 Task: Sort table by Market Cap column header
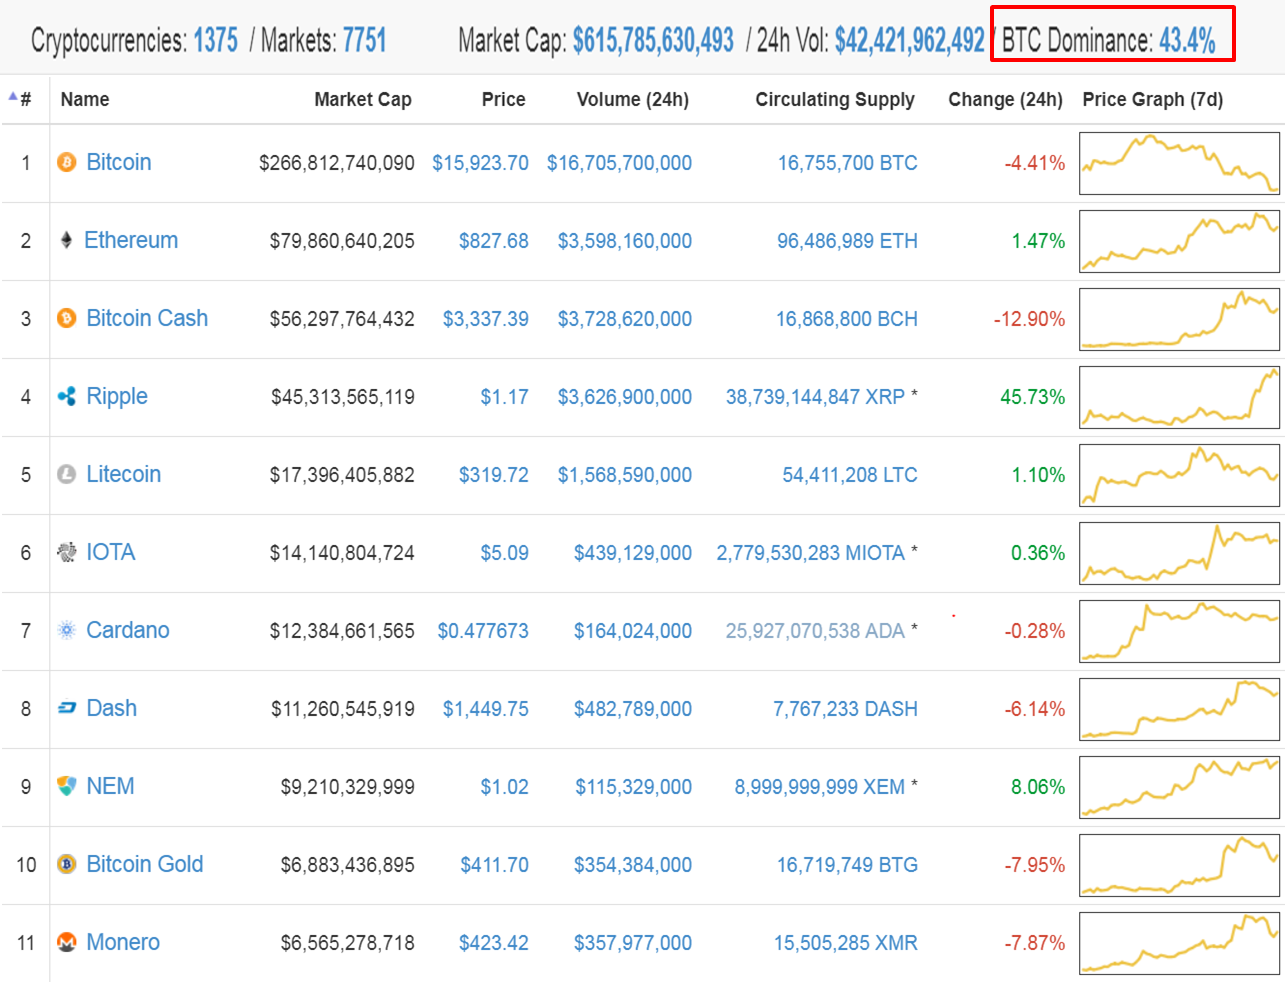(363, 99)
